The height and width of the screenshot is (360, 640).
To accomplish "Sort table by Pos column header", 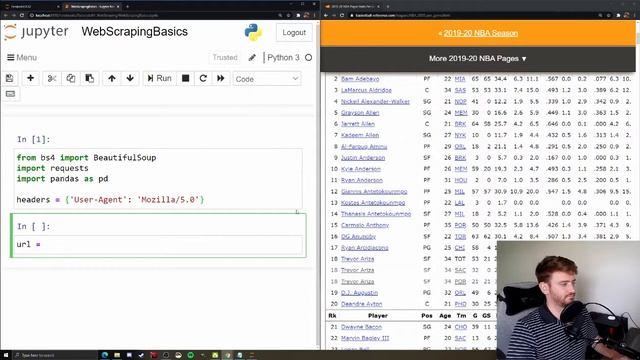I will click(x=427, y=316).
